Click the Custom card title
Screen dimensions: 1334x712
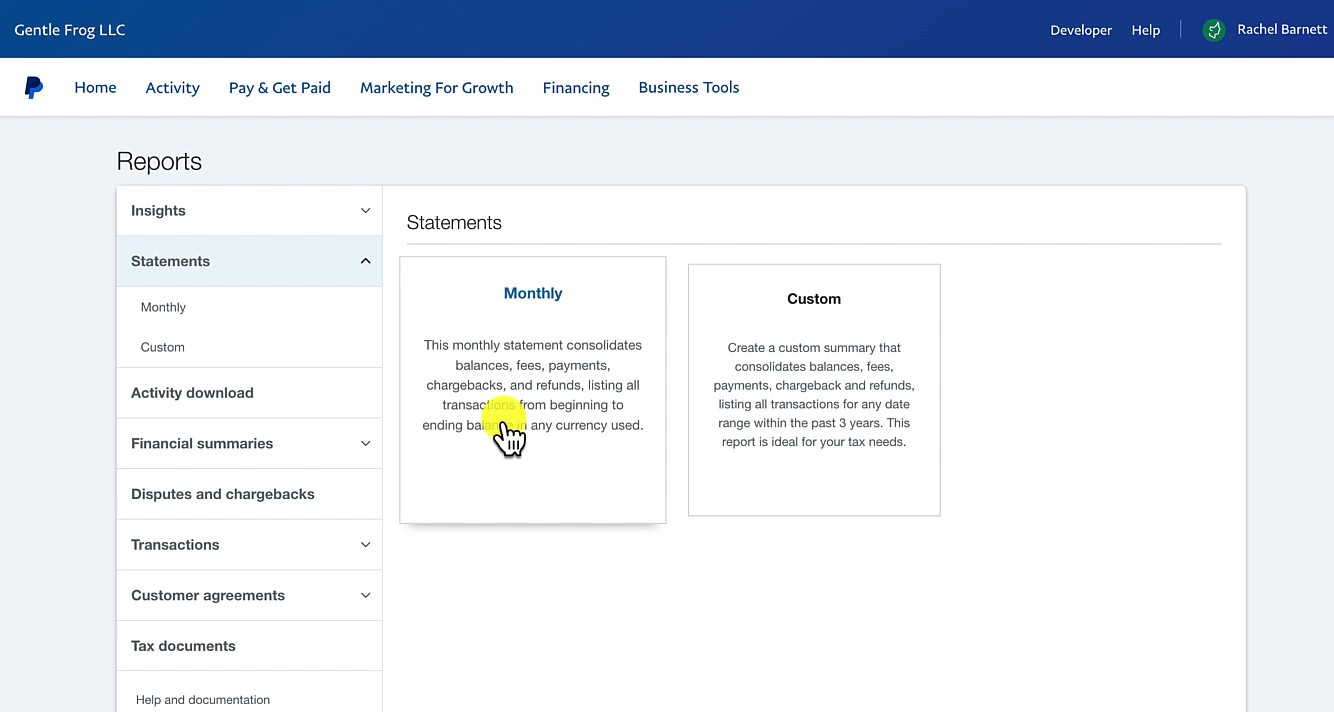(x=814, y=299)
